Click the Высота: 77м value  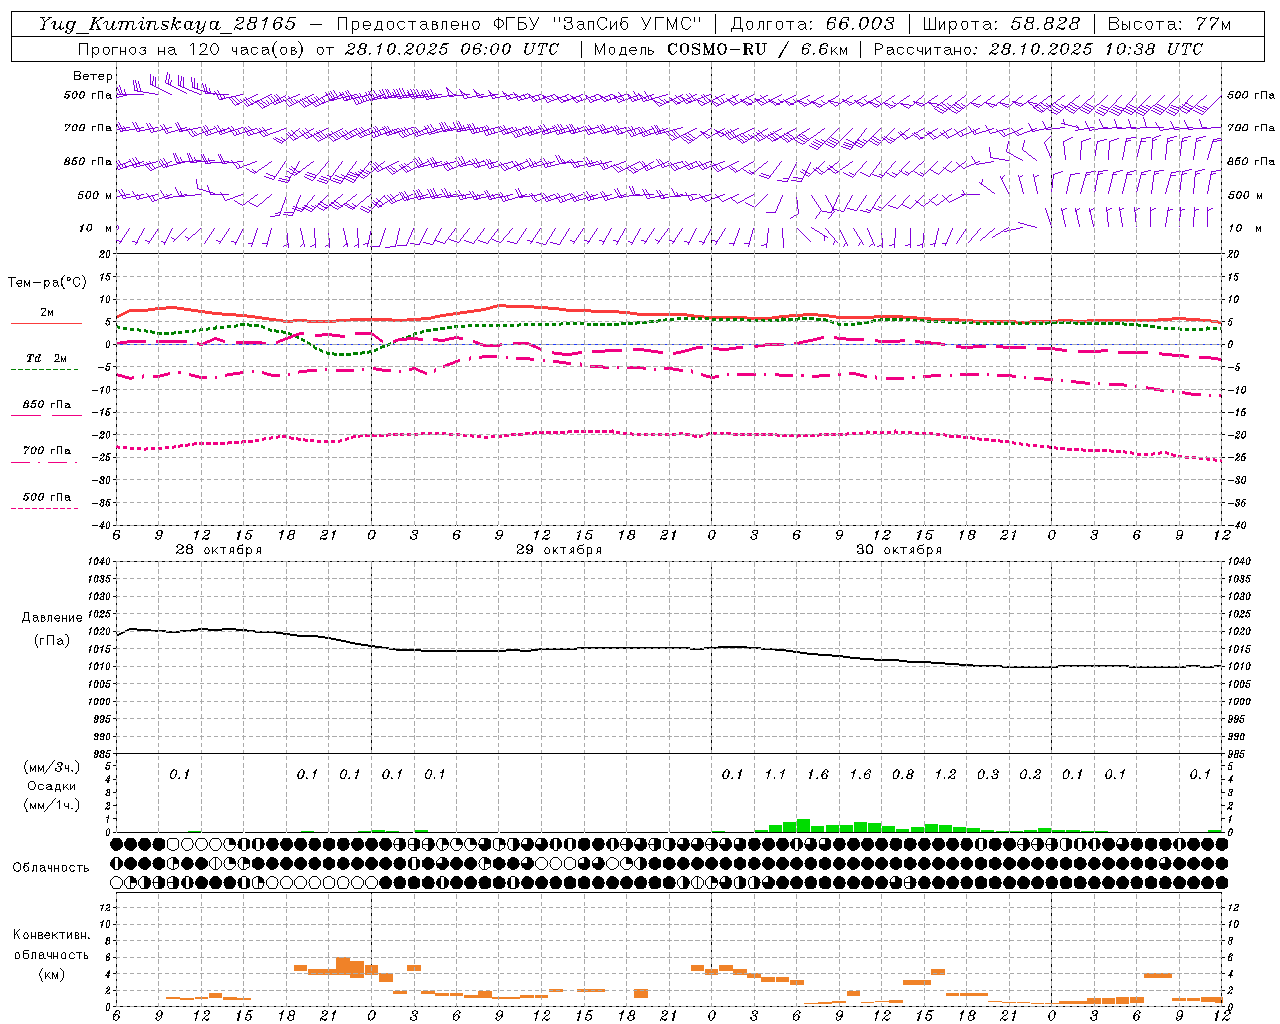[x=1169, y=24]
